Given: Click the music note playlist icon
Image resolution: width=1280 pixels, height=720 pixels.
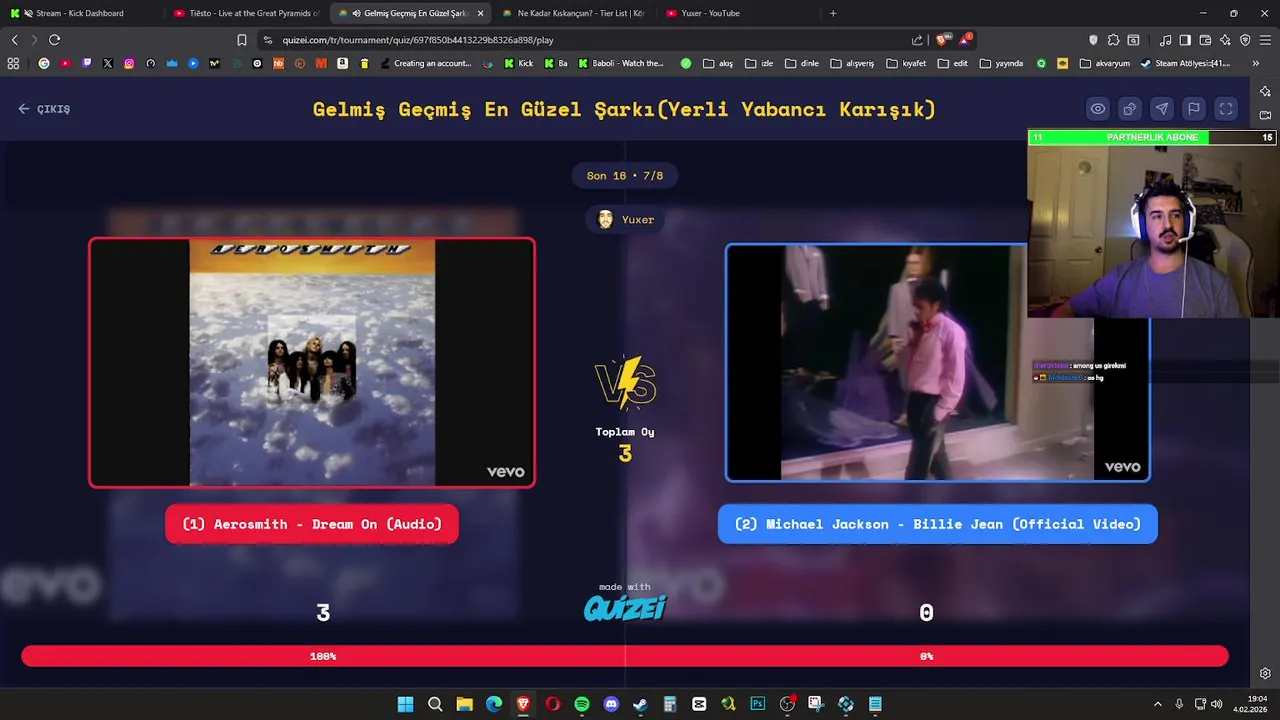Looking at the screenshot, I should [1166, 40].
